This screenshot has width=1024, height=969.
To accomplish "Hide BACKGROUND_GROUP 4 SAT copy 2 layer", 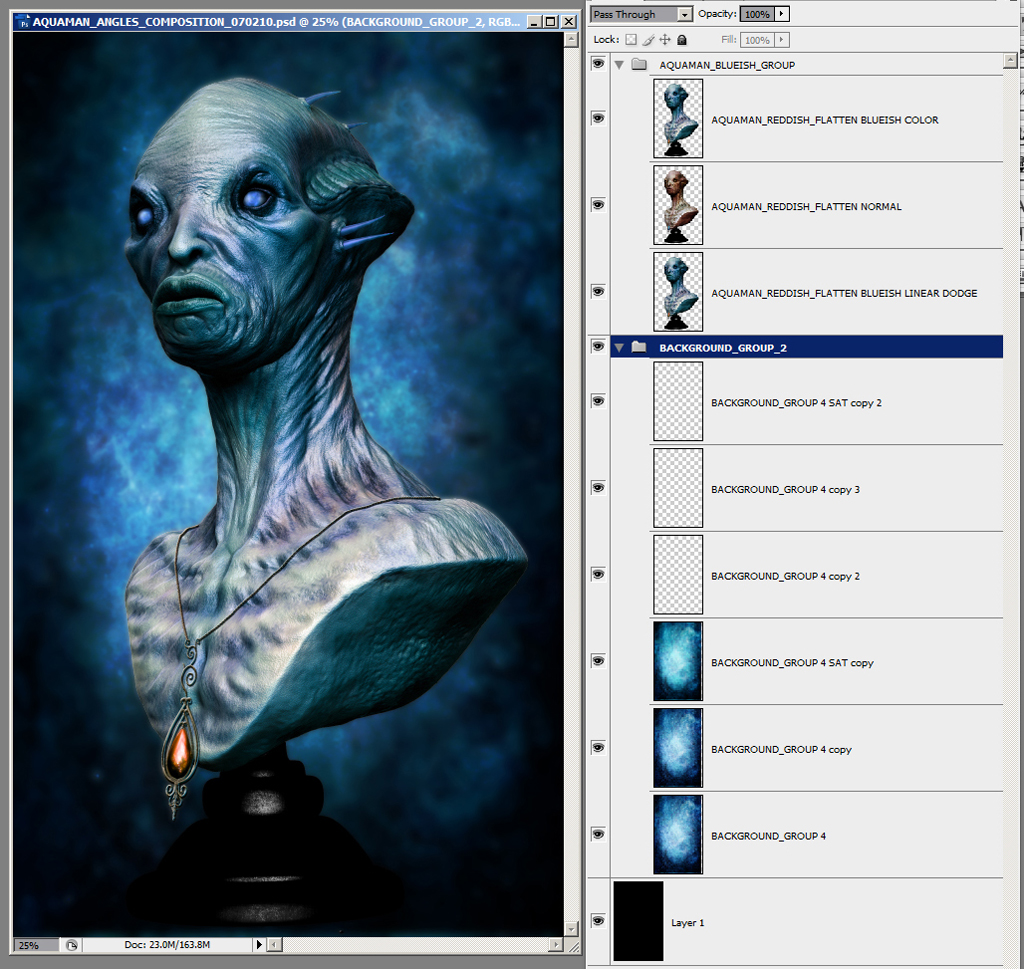I will (x=598, y=400).
